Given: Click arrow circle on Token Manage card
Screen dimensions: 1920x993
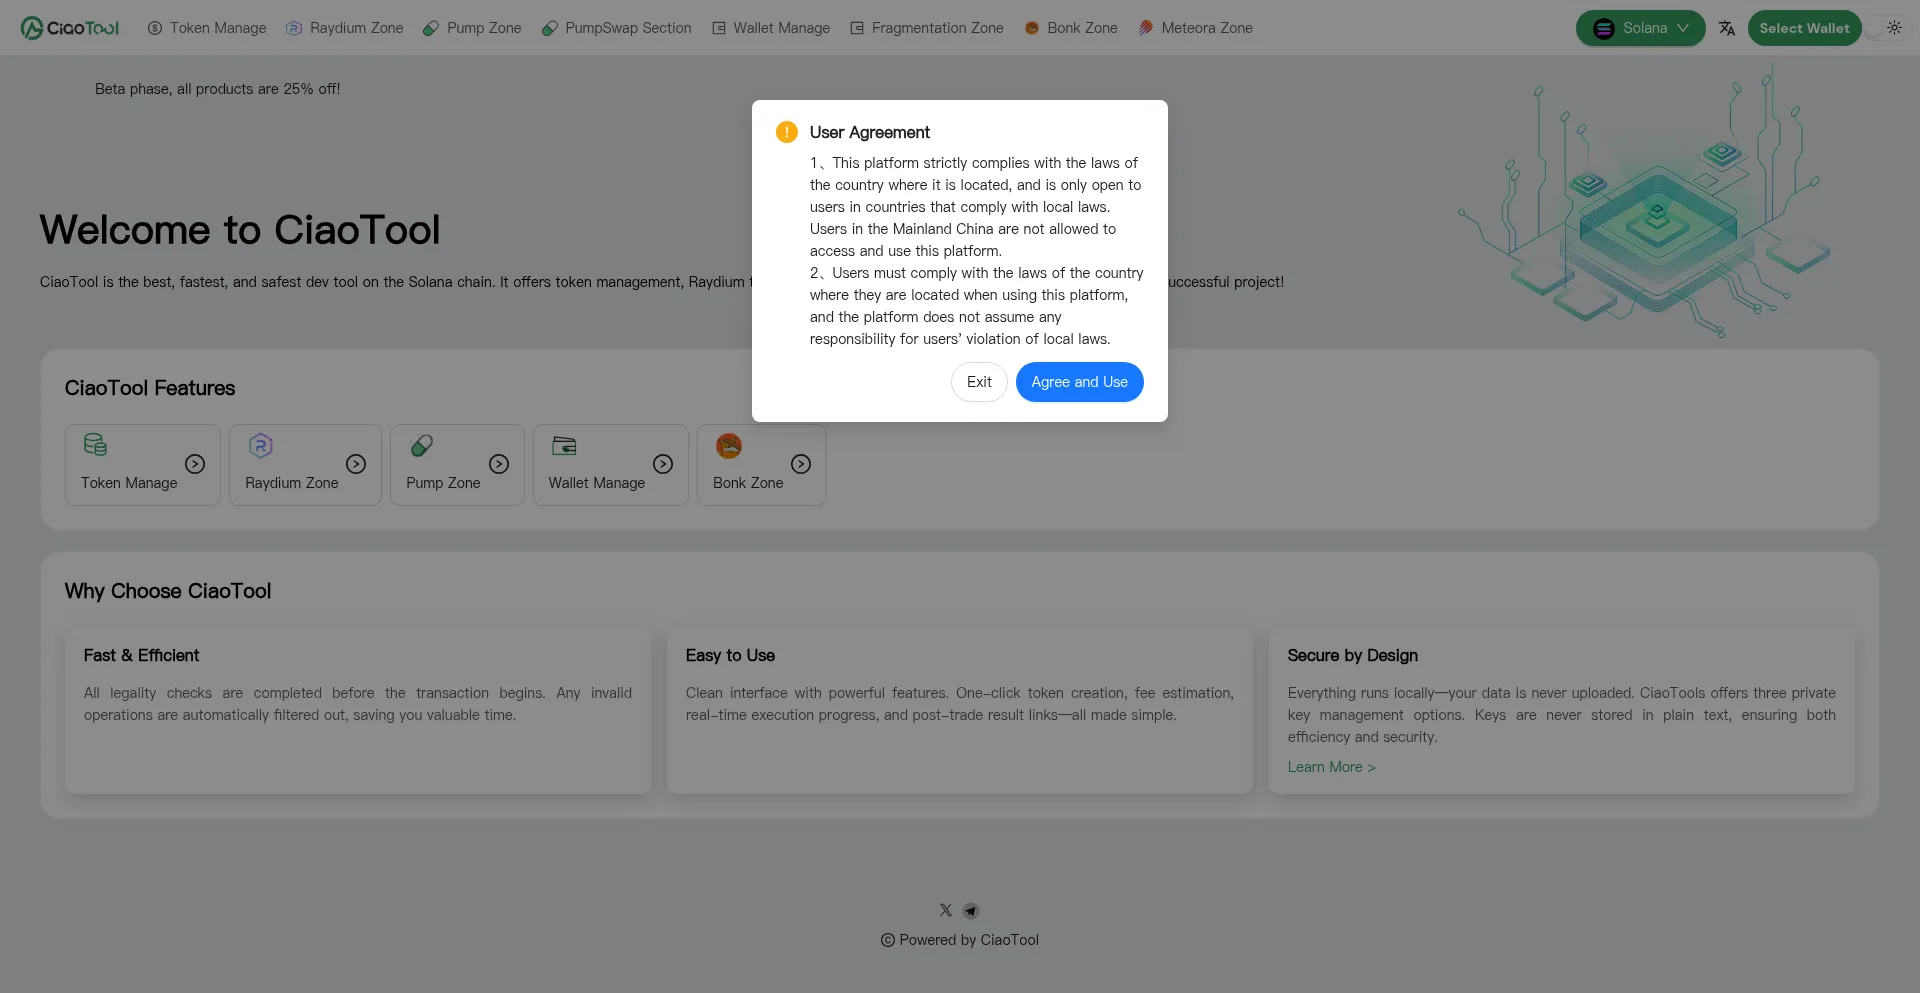Looking at the screenshot, I should 195,464.
